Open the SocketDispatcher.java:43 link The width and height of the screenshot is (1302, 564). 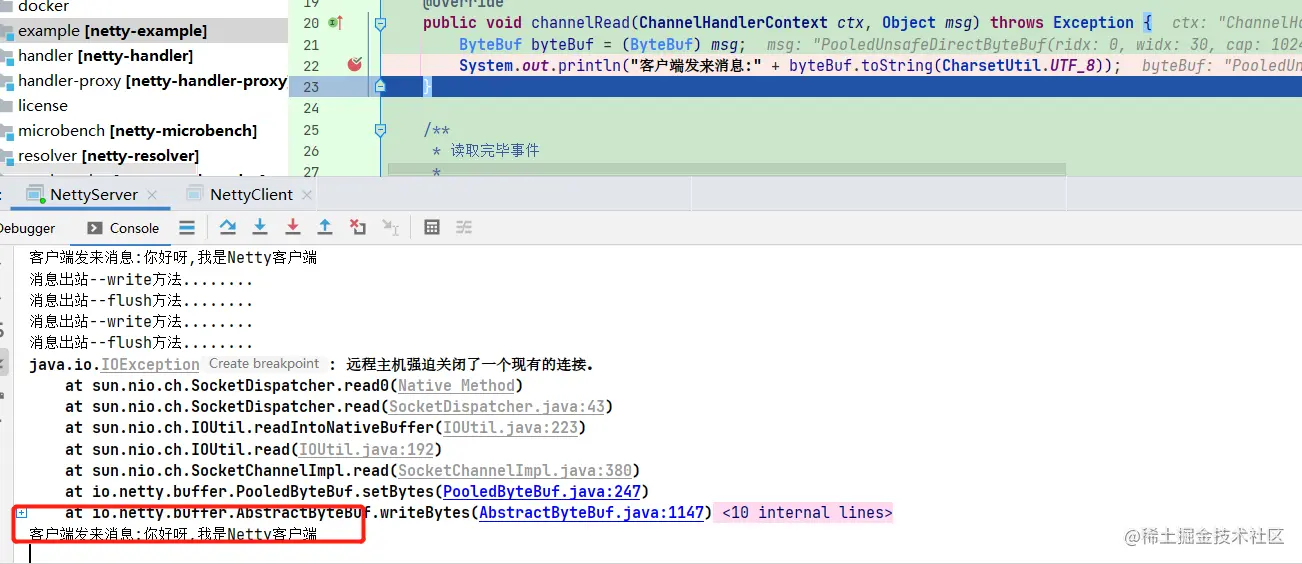coord(497,407)
